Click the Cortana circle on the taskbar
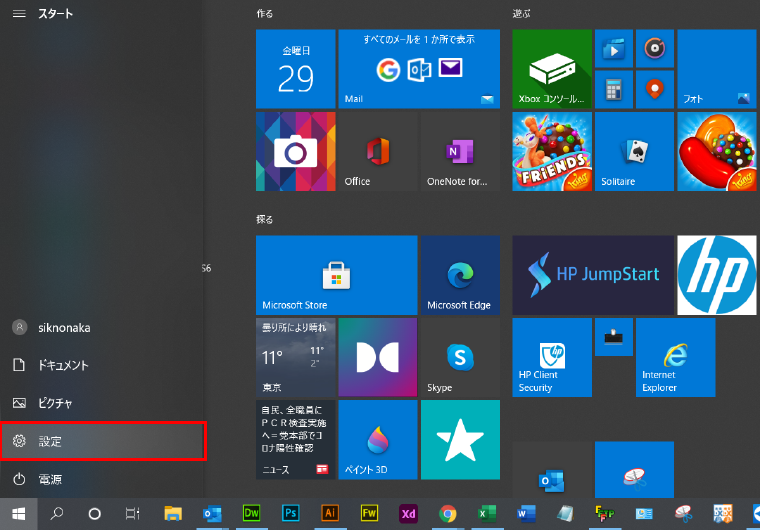 coord(95,514)
